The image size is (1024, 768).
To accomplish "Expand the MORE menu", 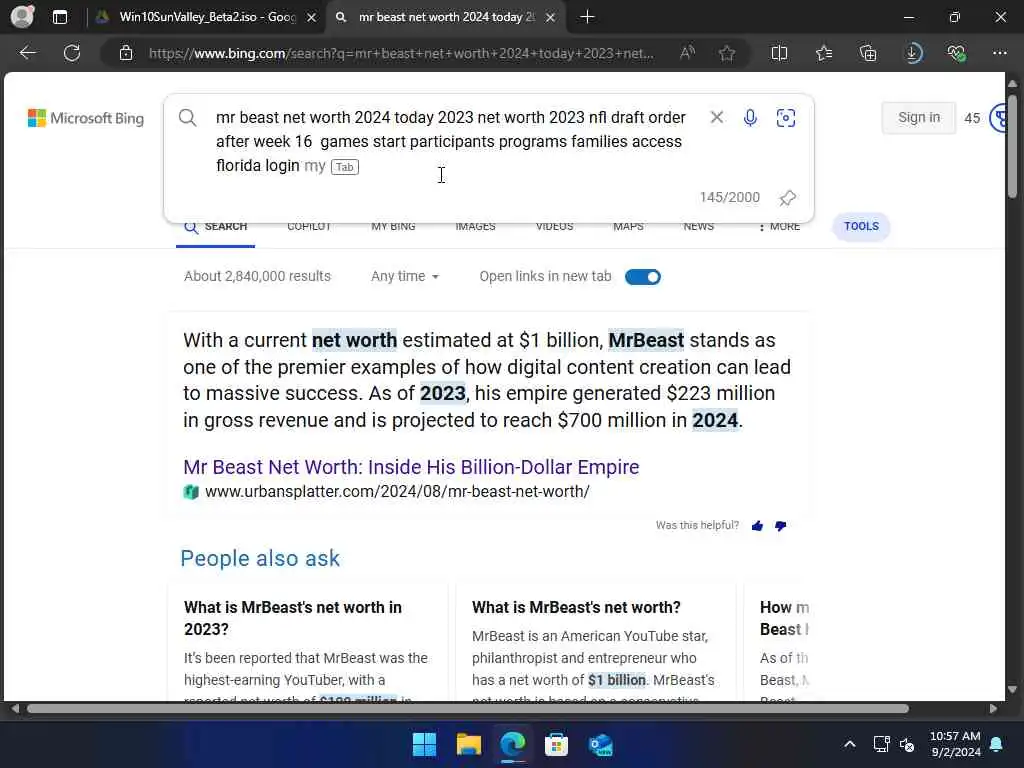I will pos(779,227).
